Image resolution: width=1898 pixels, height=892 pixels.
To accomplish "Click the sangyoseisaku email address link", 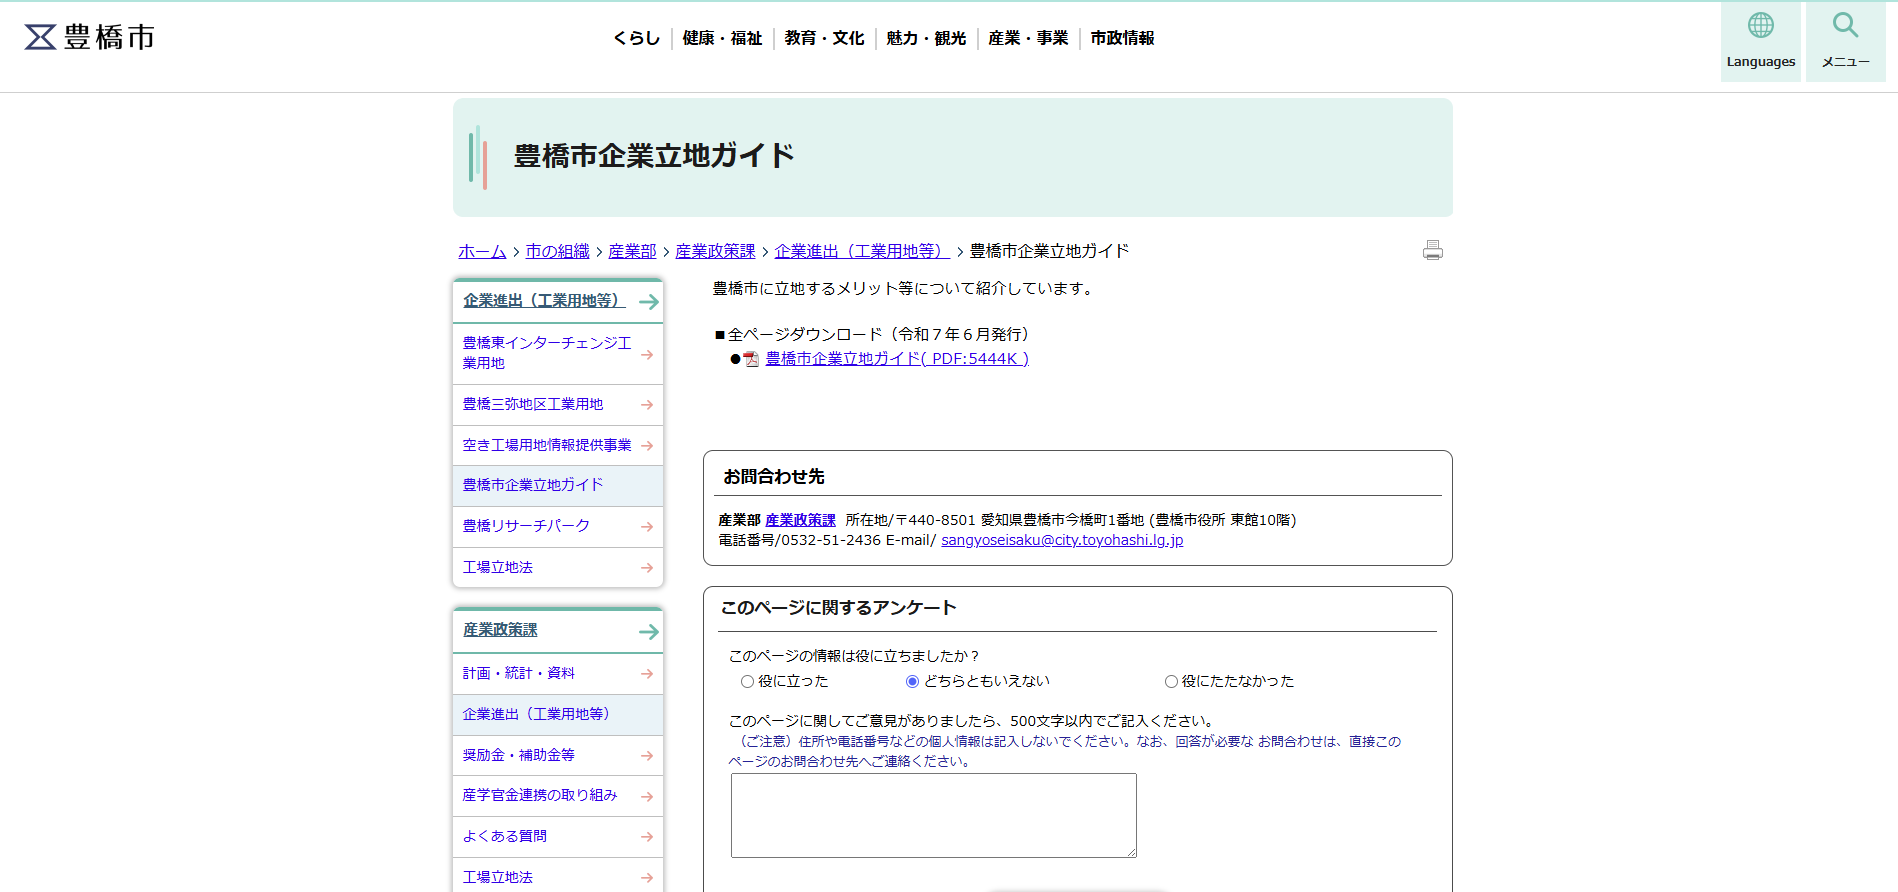I will click(1062, 540).
